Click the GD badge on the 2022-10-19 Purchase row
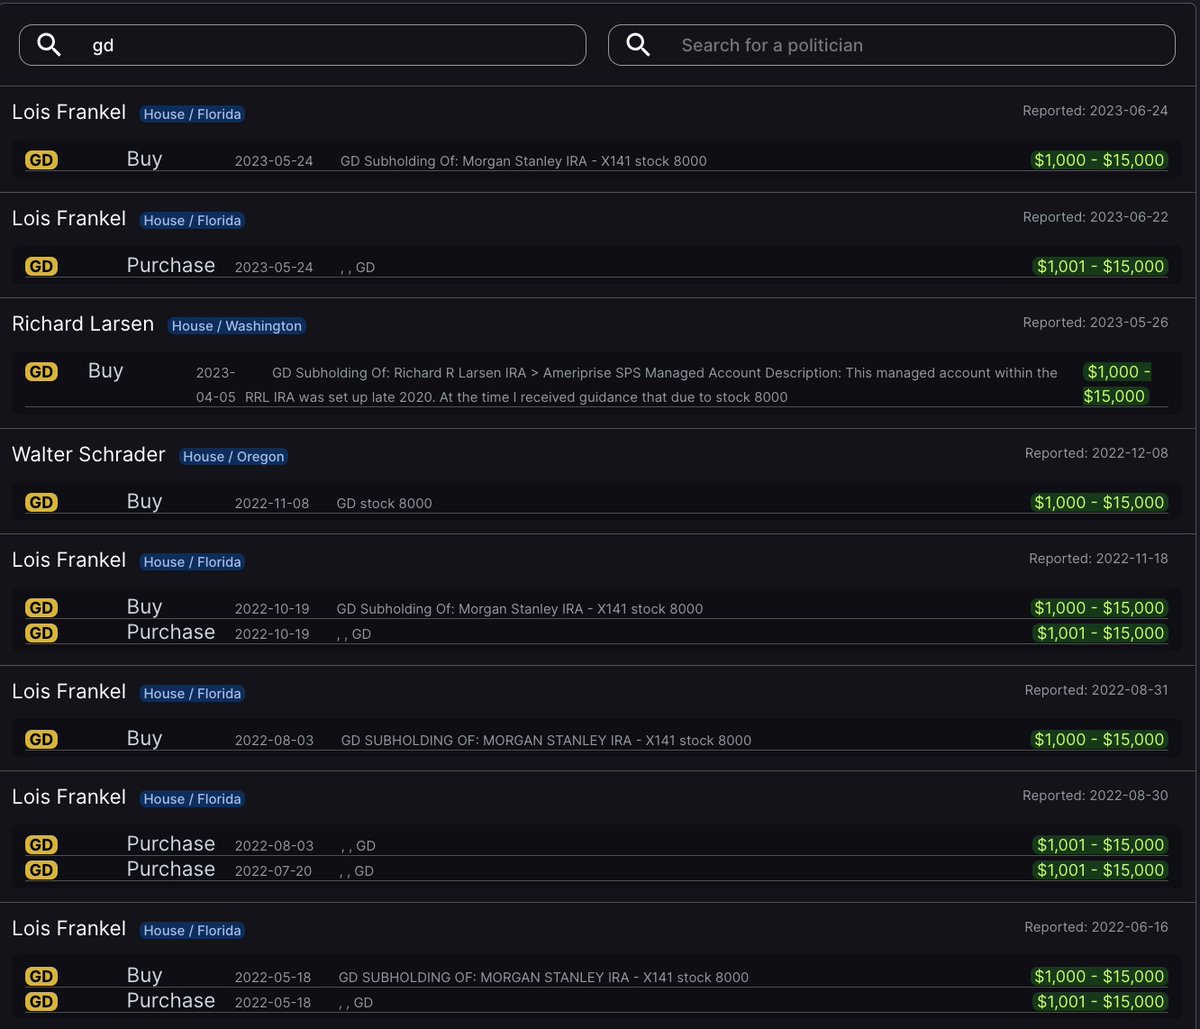Image resolution: width=1200 pixels, height=1029 pixels. coord(41,633)
